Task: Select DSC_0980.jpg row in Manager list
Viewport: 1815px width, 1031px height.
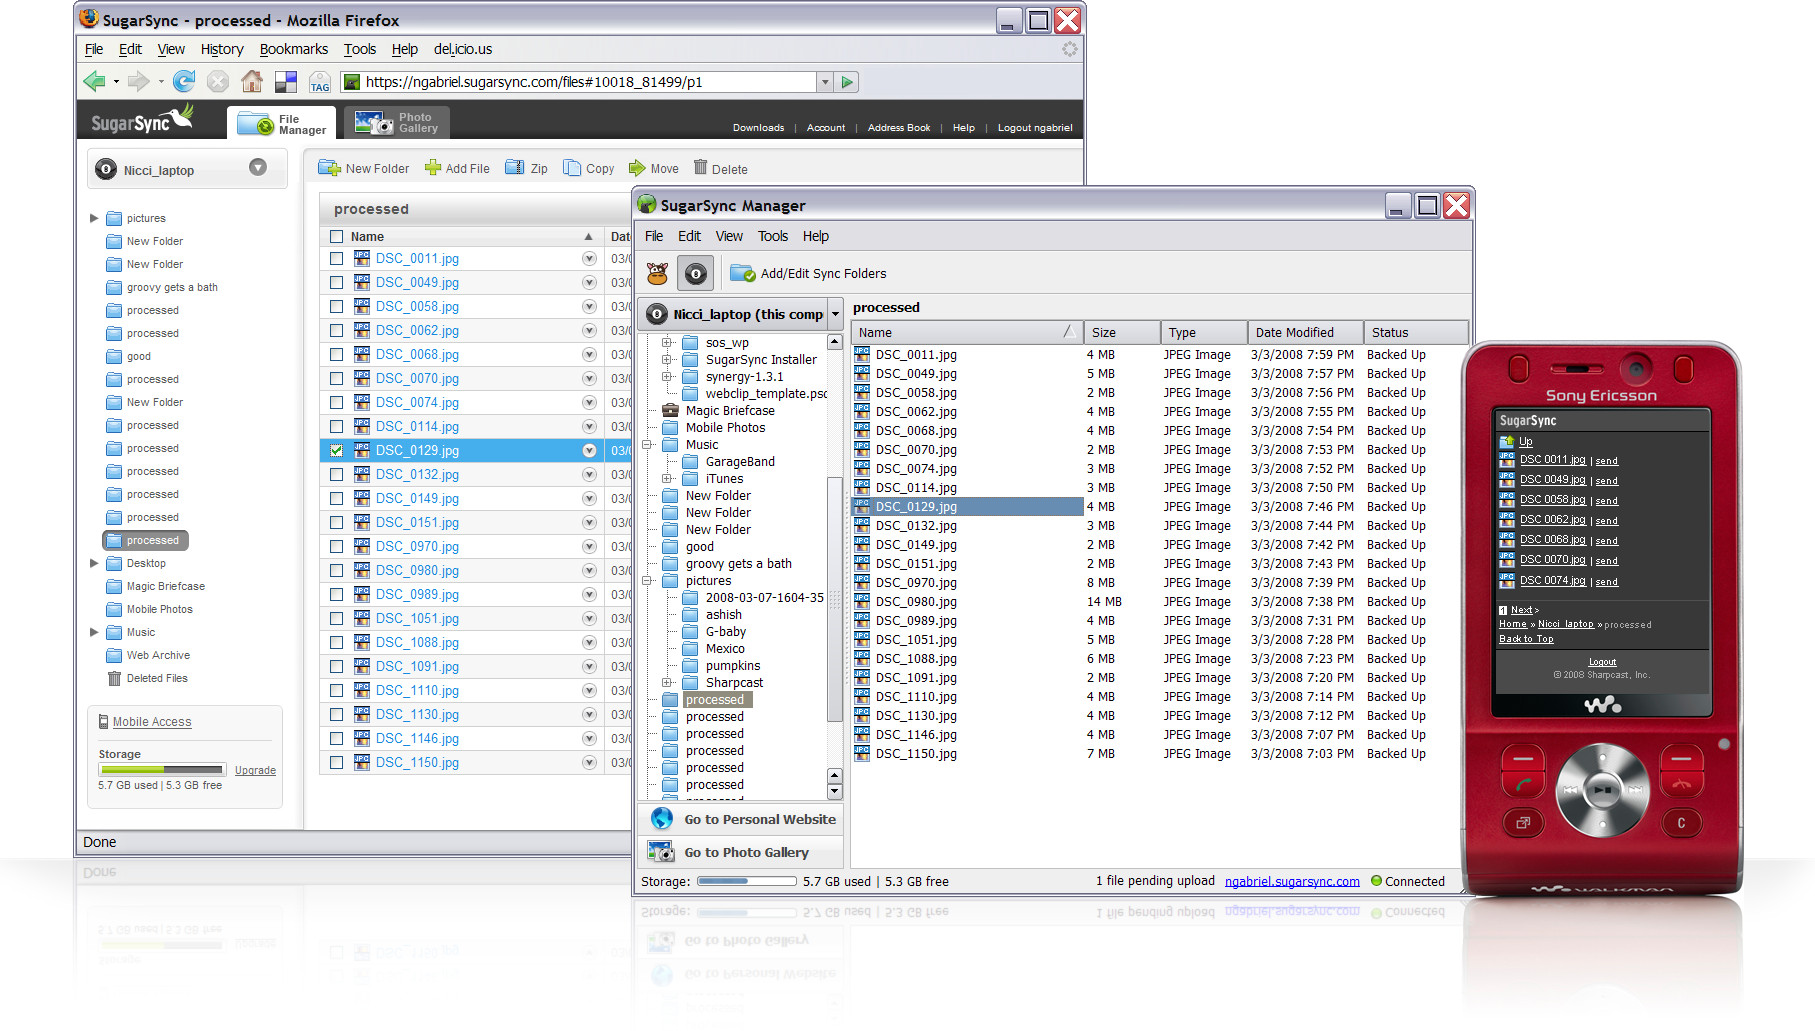Action: [1160, 601]
